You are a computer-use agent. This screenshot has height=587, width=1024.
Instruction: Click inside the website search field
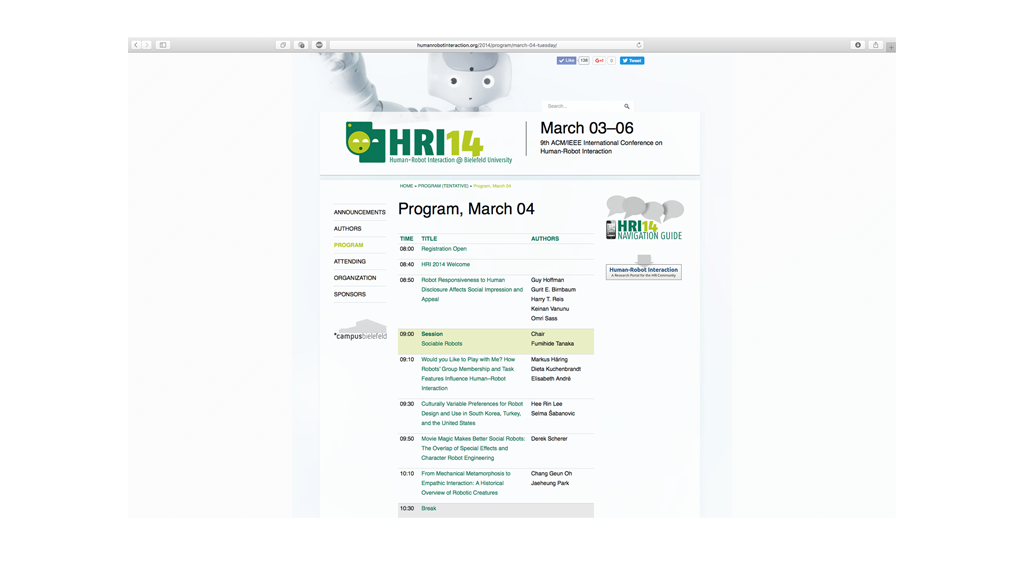(580, 106)
